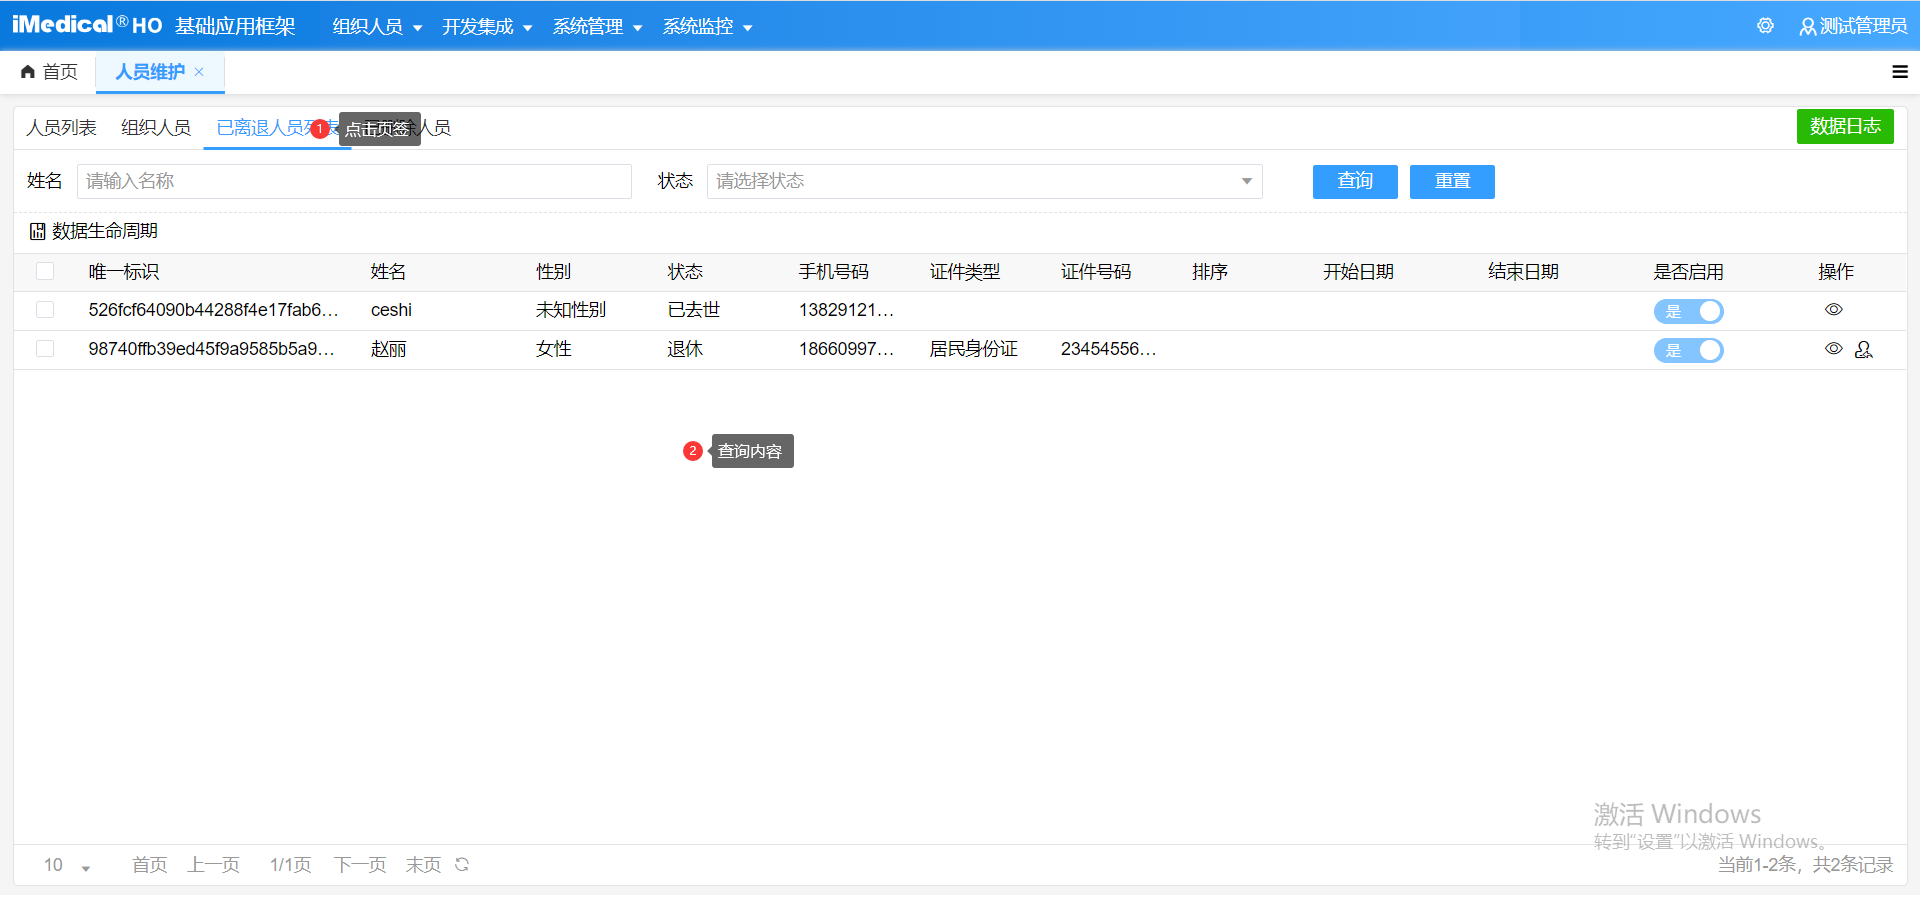Screen dimensions: 1920x901
Task: Click the 排序 column header
Action: [x=1210, y=272]
